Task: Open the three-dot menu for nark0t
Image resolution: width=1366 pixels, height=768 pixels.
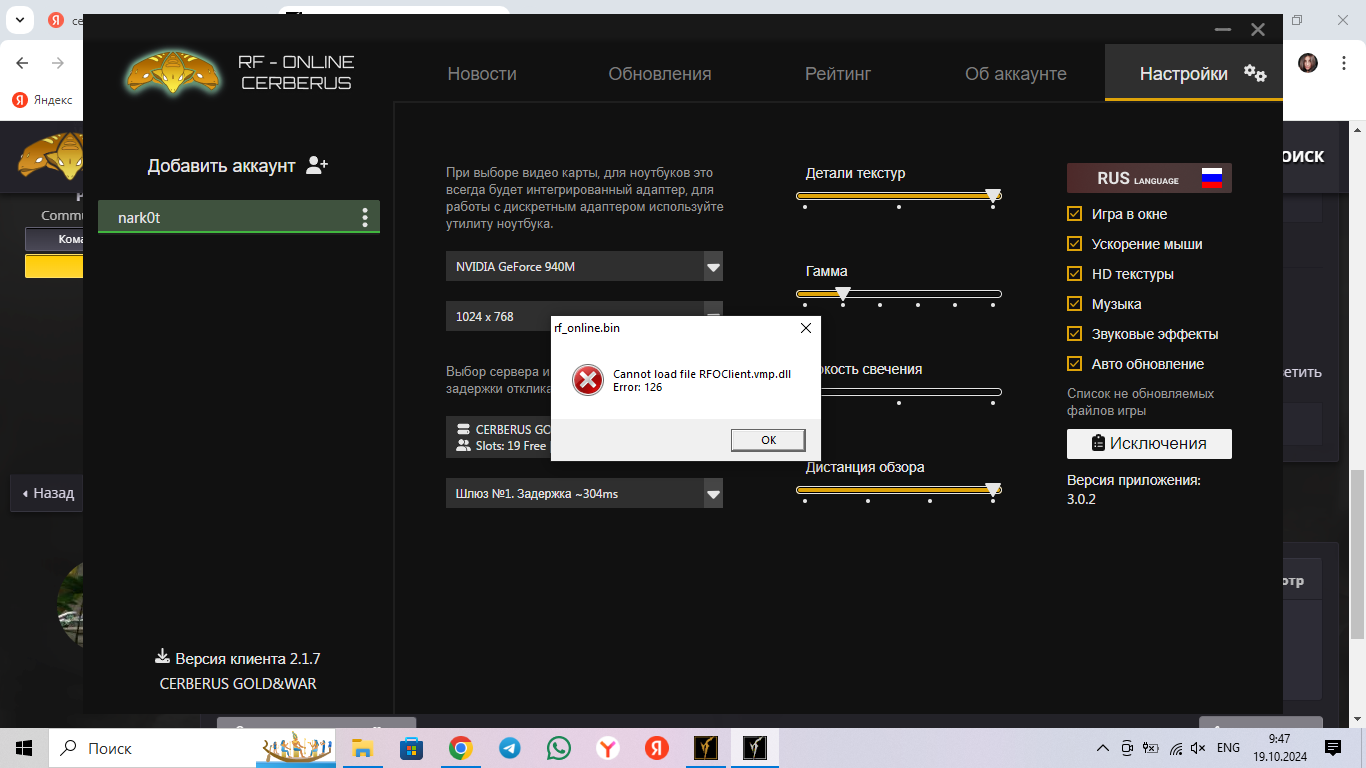Action: (365, 217)
